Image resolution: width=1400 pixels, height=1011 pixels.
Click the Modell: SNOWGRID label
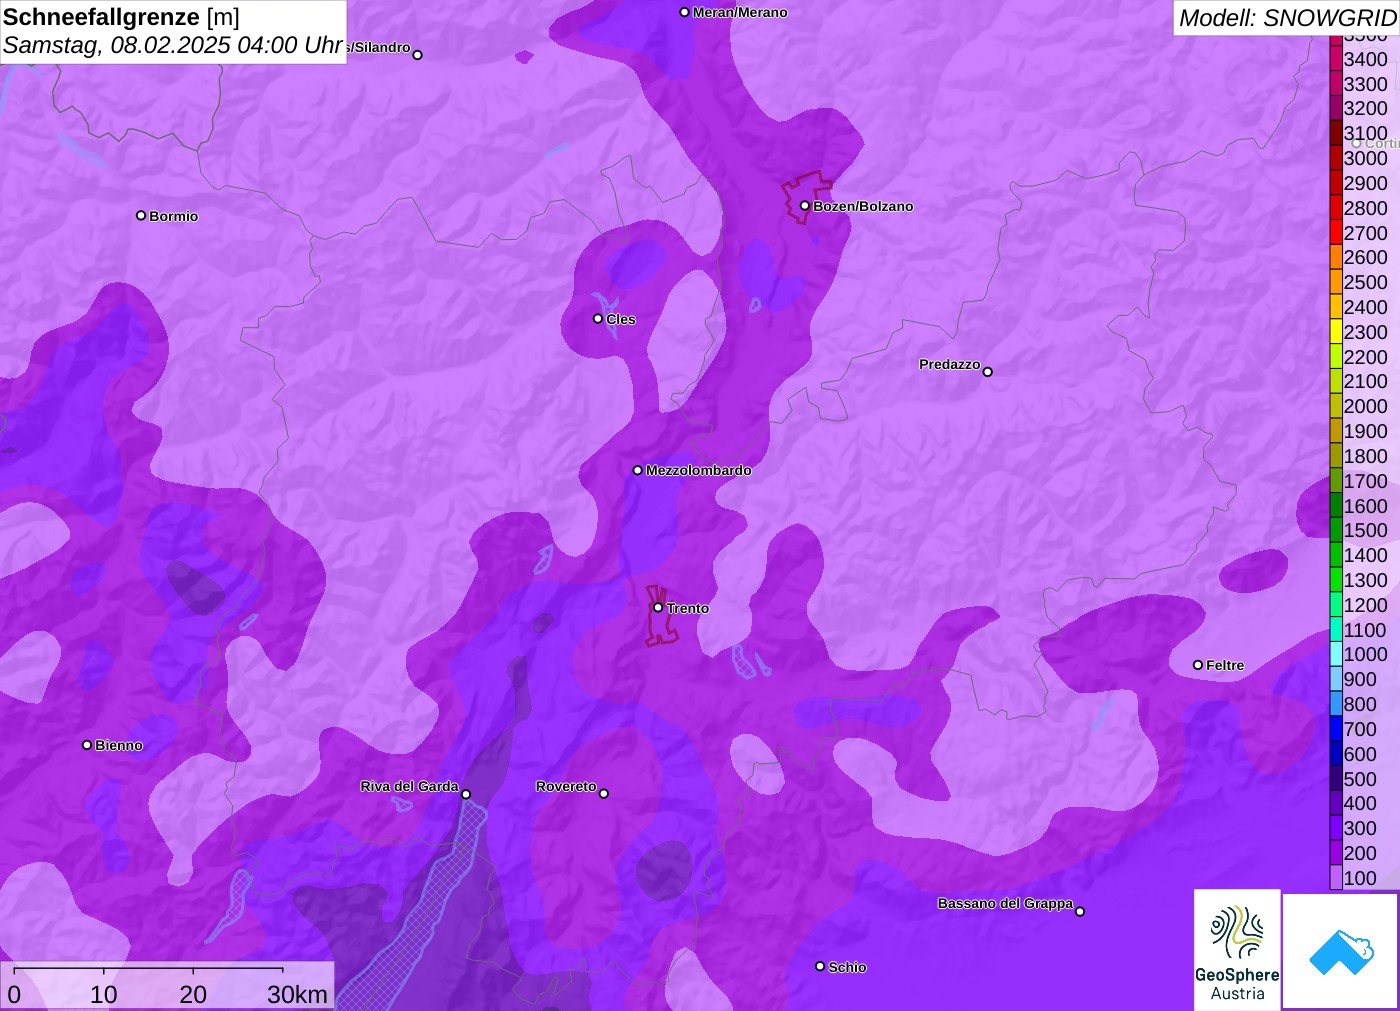point(1287,18)
